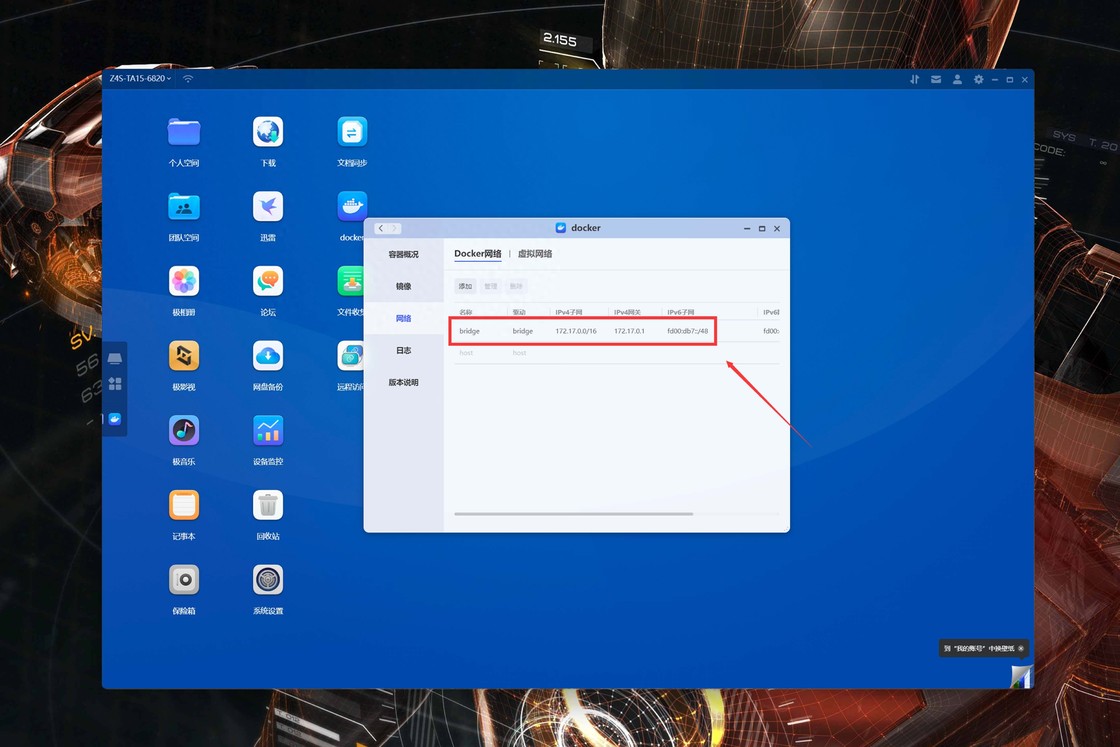Screen dimensions: 1120x747
Task: Click the 添加 add network button
Action: coord(465,286)
